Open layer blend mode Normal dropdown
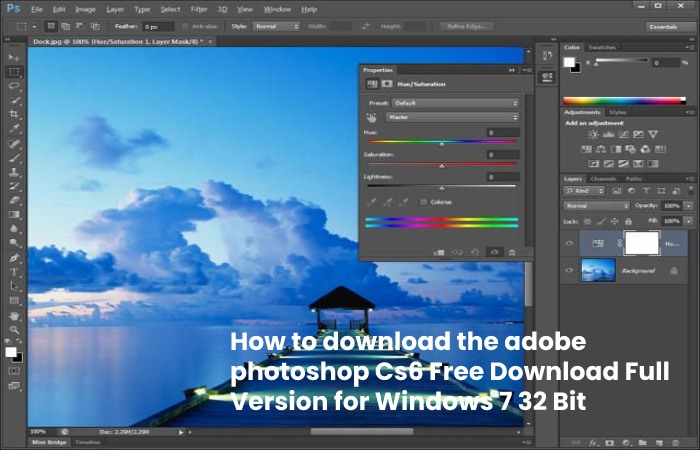The image size is (700, 450). 596,206
